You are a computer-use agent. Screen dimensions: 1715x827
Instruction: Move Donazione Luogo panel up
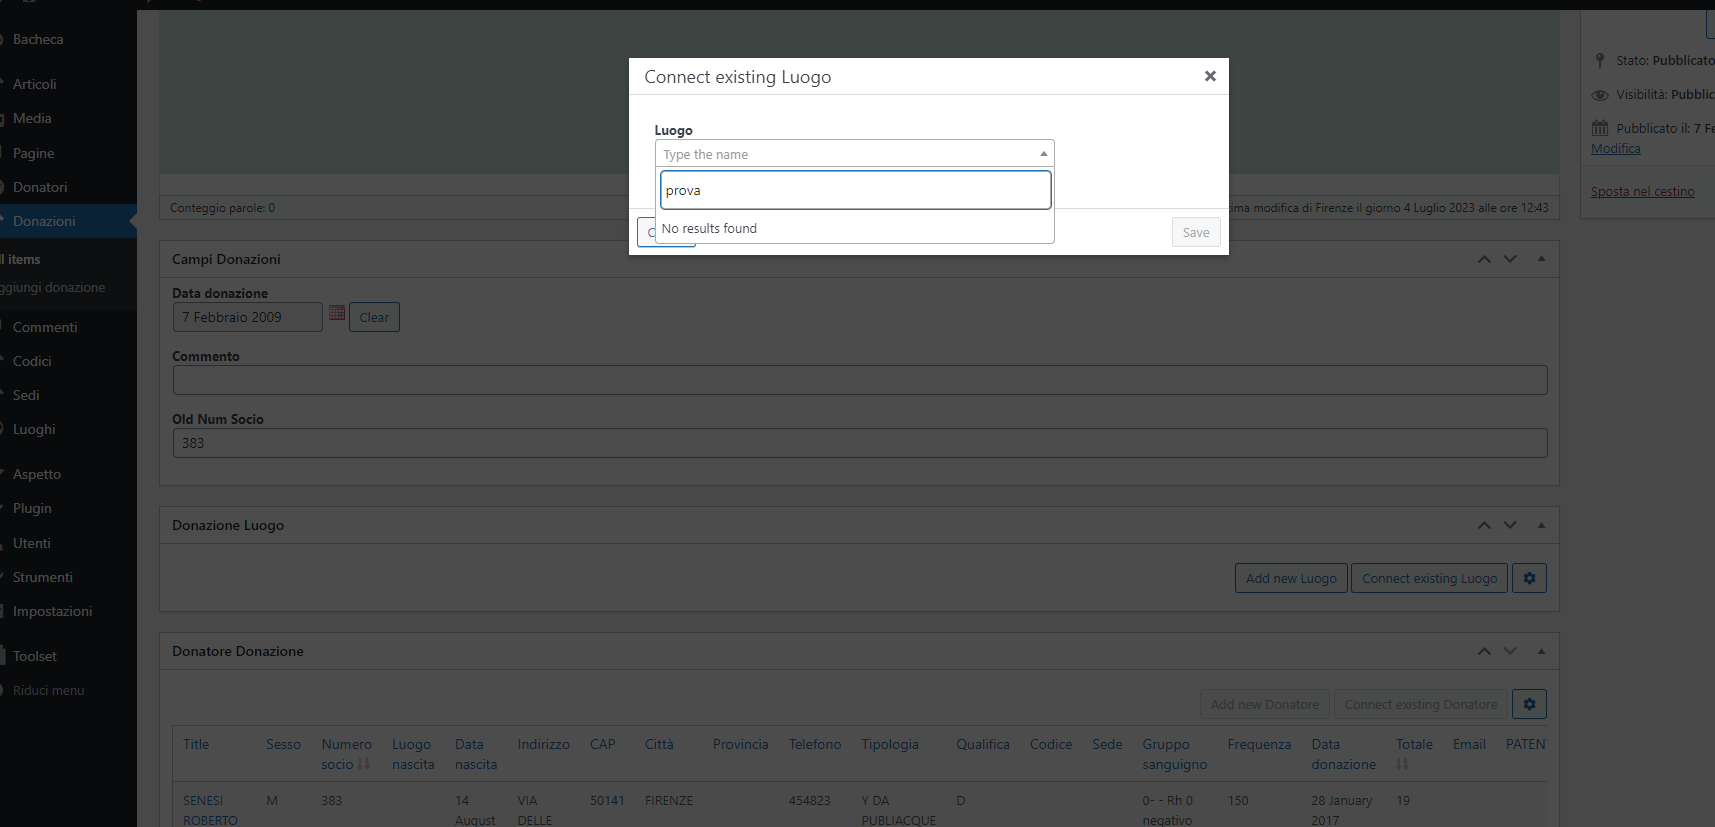[1484, 525]
